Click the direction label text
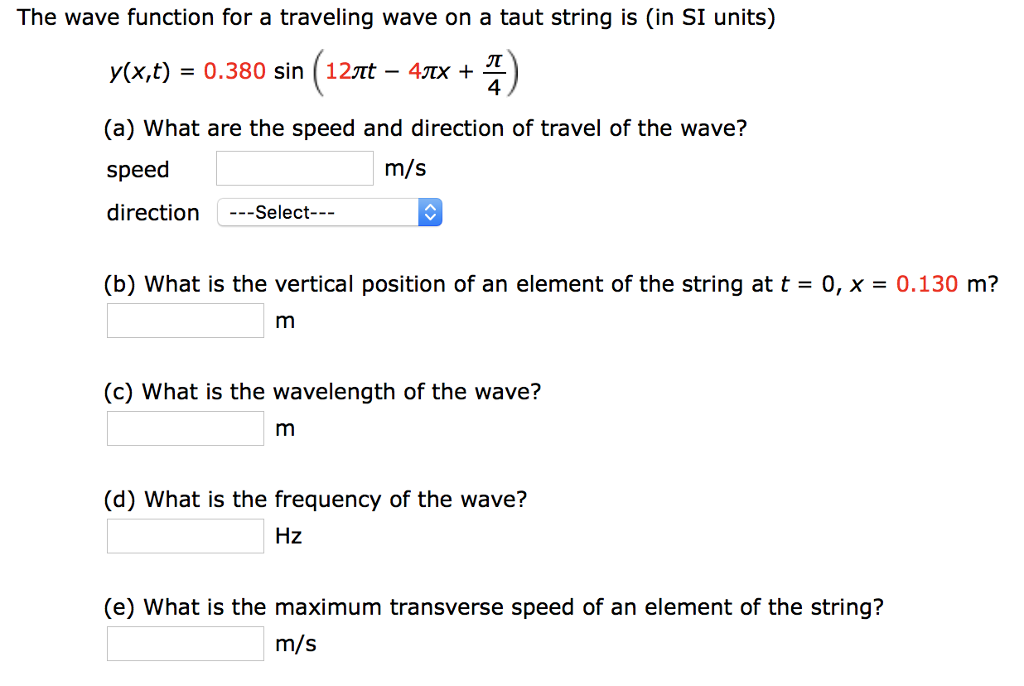The height and width of the screenshot is (686, 1024). [x=152, y=213]
